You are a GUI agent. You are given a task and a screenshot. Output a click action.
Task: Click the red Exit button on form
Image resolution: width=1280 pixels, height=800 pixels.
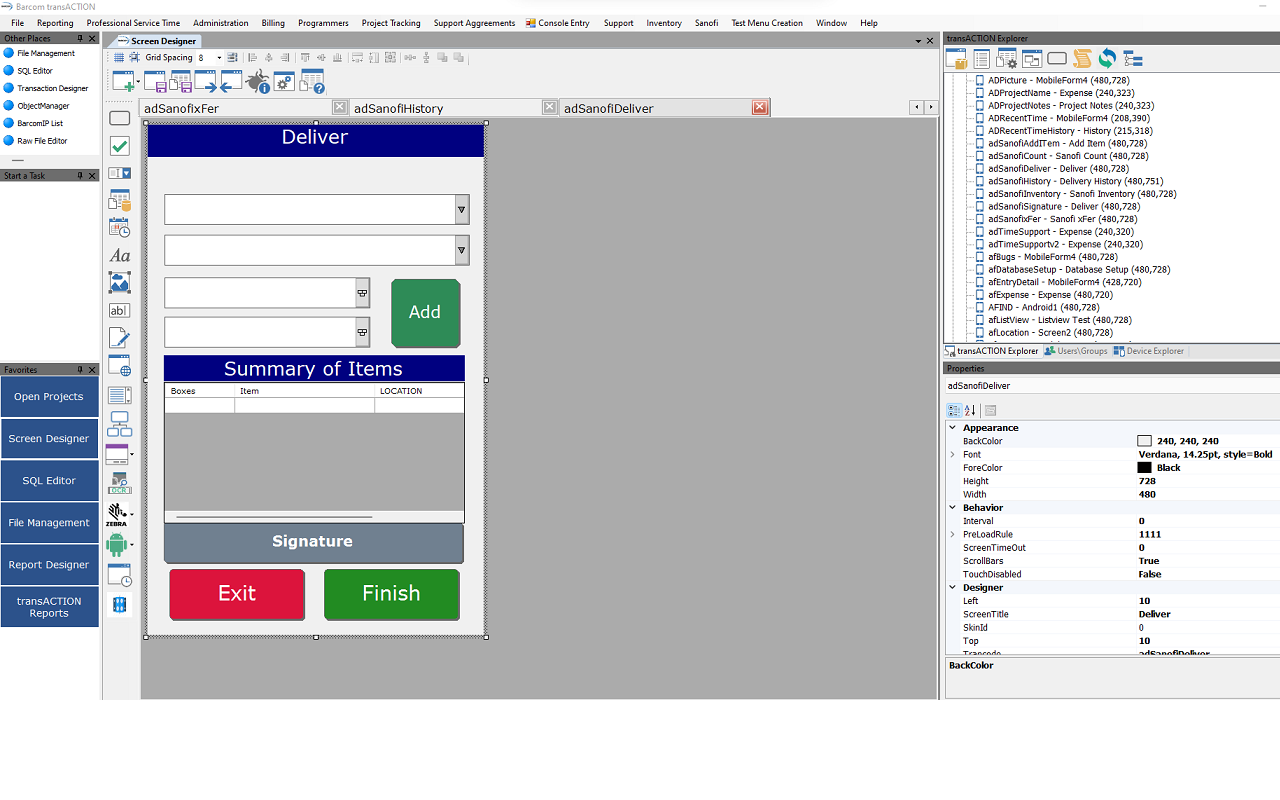coord(237,594)
